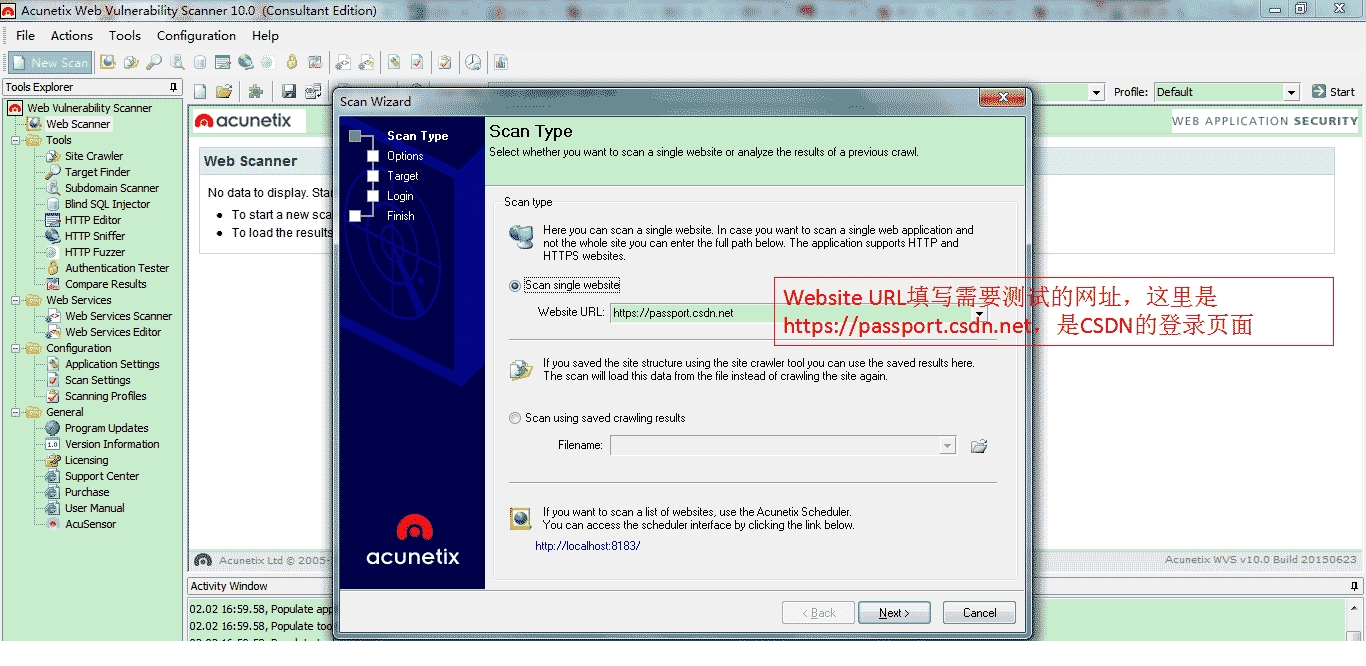Open the Configuration menu in menu bar
This screenshot has width=1366, height=666.
(196, 35)
